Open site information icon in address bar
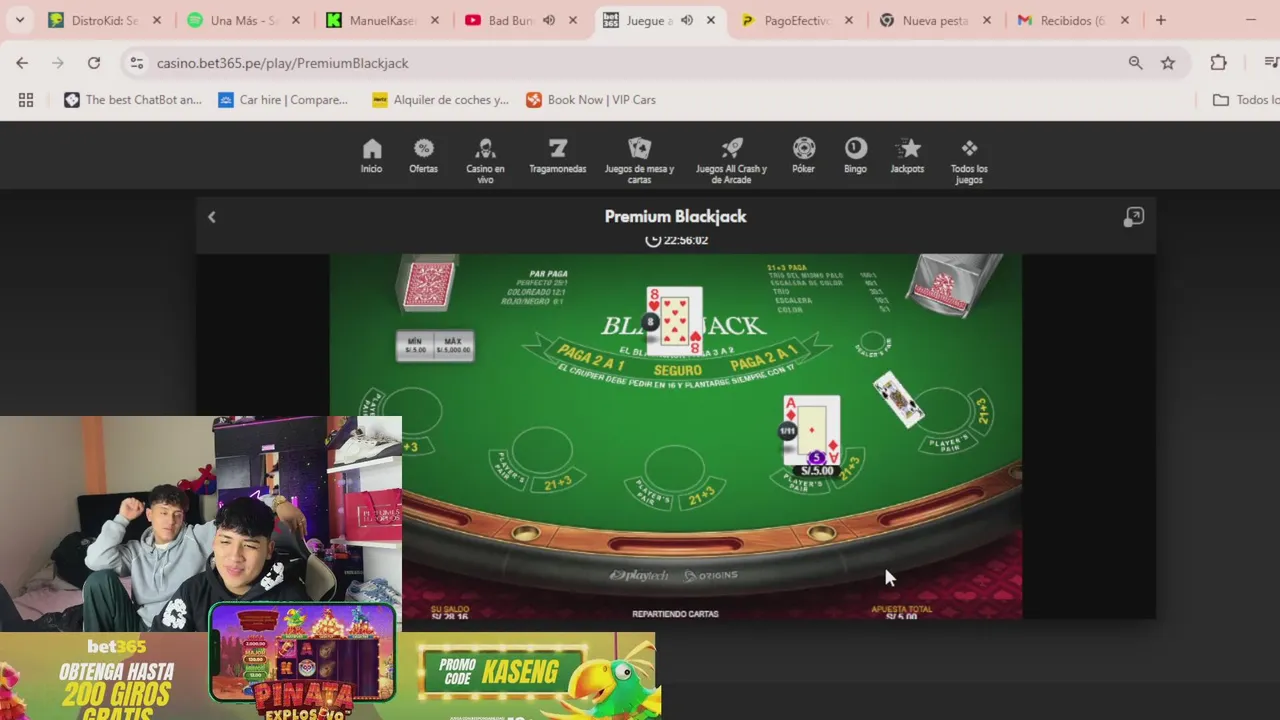 (137, 63)
